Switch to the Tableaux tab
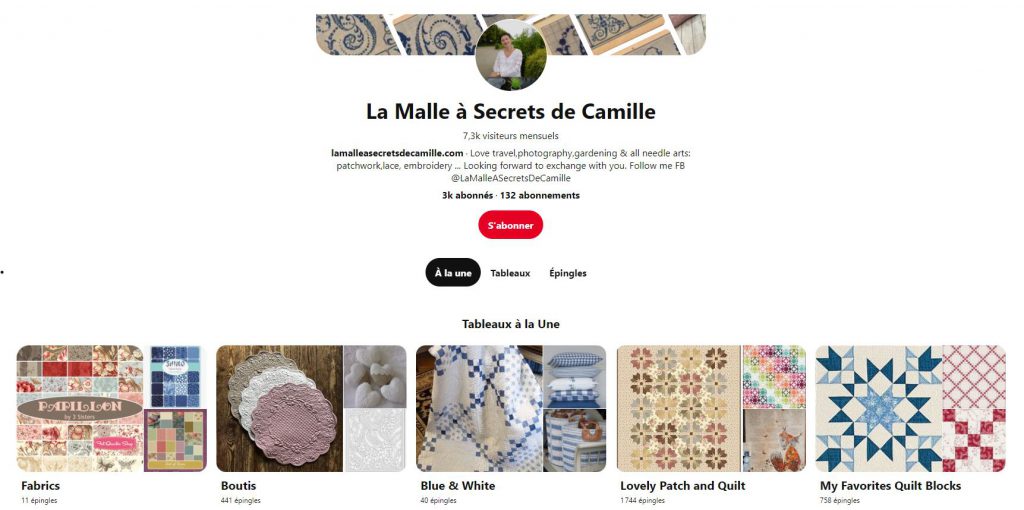Screen dimensions: 1024x510 (x=511, y=273)
